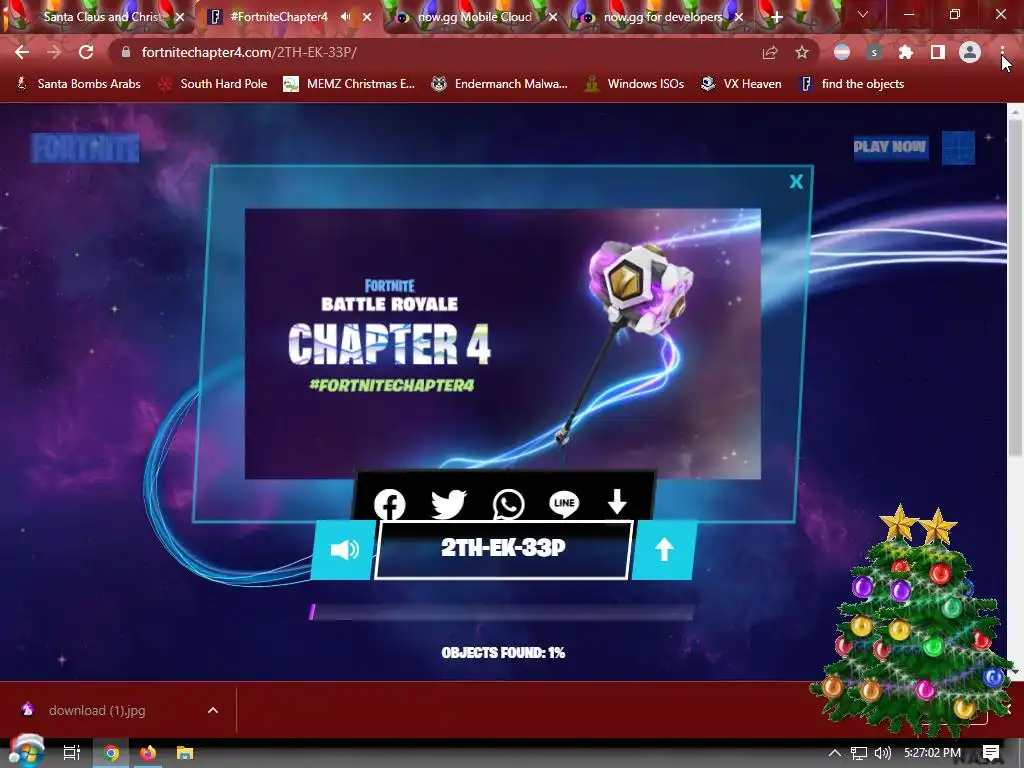This screenshot has width=1024, height=768.
Task: Share via the LINE icon
Action: pos(564,504)
